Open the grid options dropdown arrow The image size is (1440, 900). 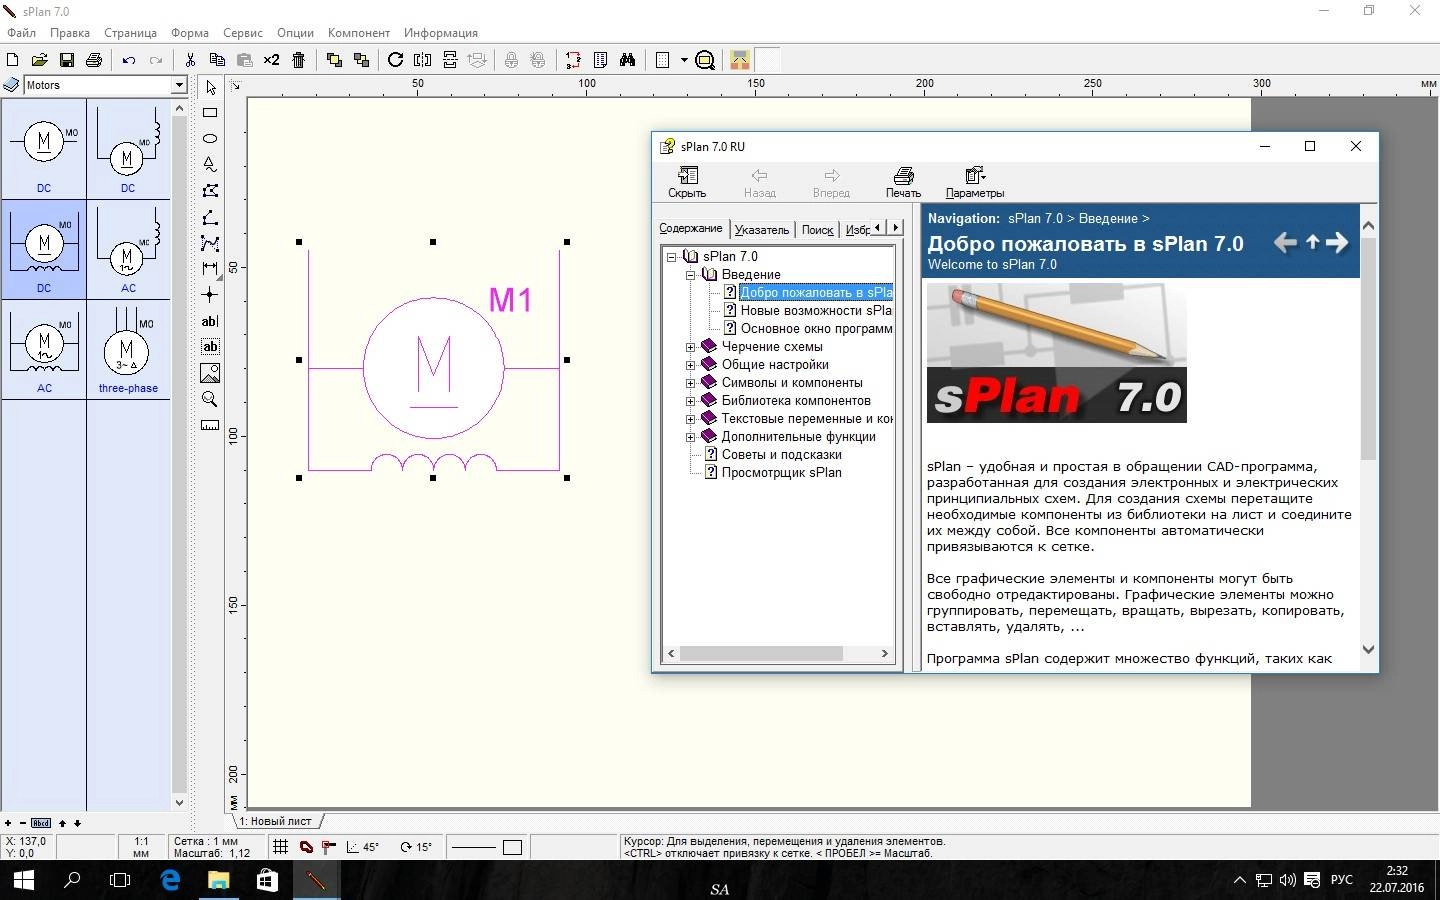[684, 60]
